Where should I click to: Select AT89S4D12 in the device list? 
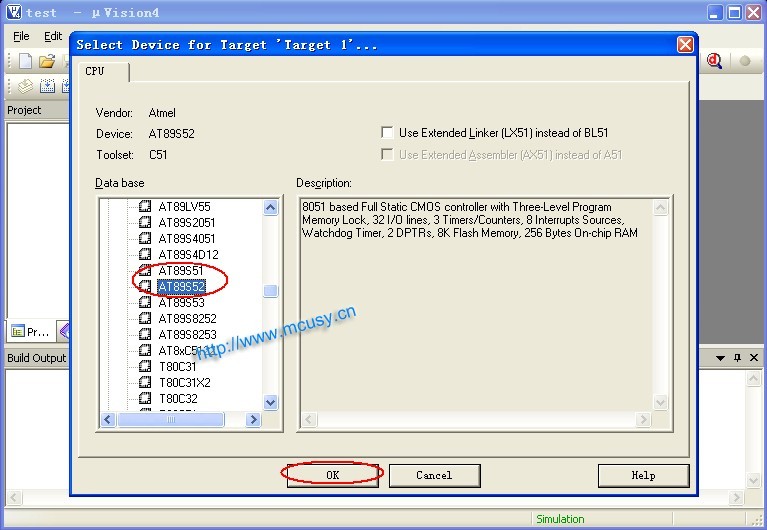tap(188, 255)
